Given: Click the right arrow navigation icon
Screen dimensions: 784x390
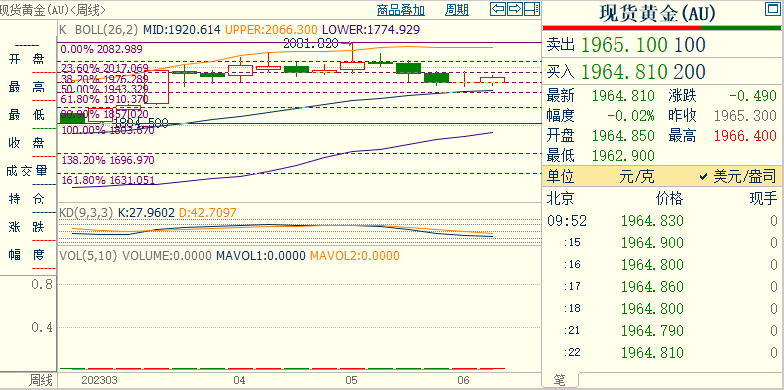Looking at the screenshot, I should pos(515,8).
